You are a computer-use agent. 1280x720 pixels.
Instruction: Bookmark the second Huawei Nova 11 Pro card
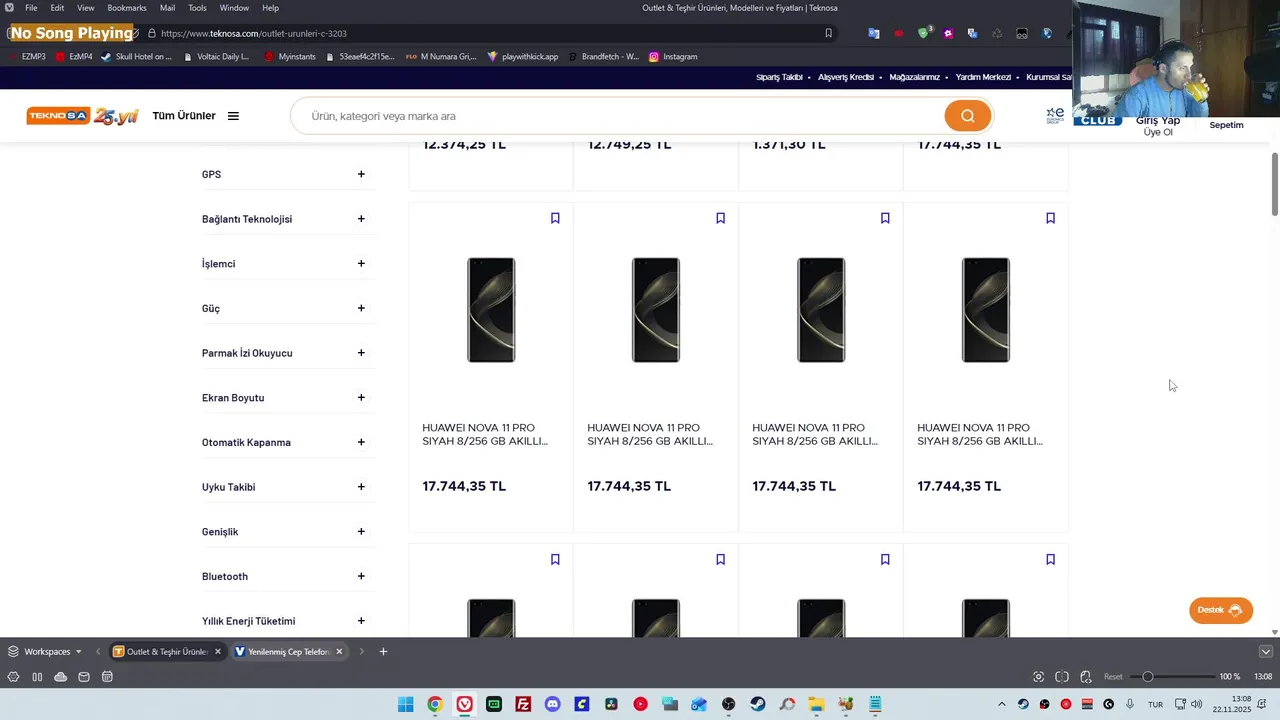(x=720, y=218)
